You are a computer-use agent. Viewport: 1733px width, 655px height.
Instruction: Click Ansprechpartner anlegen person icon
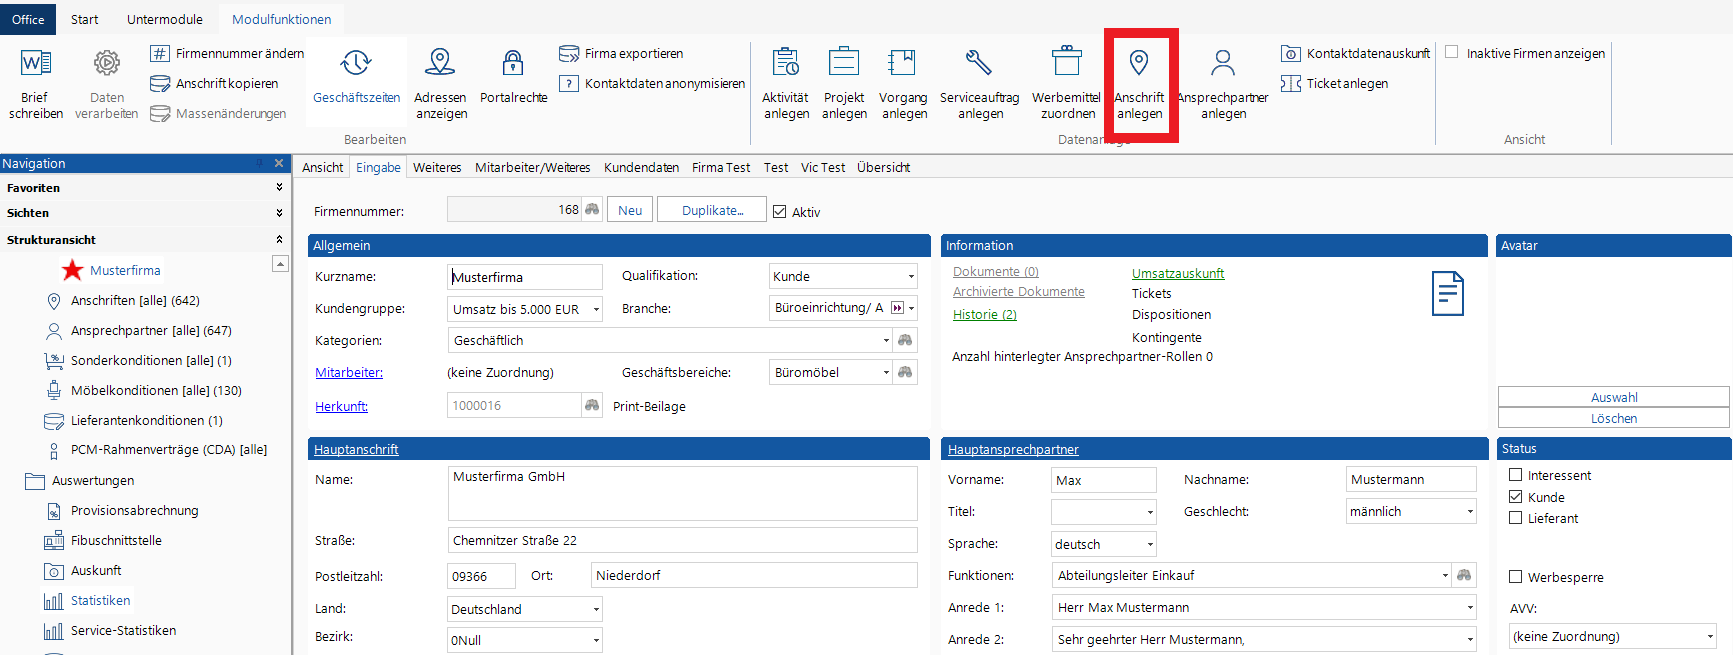(1222, 64)
